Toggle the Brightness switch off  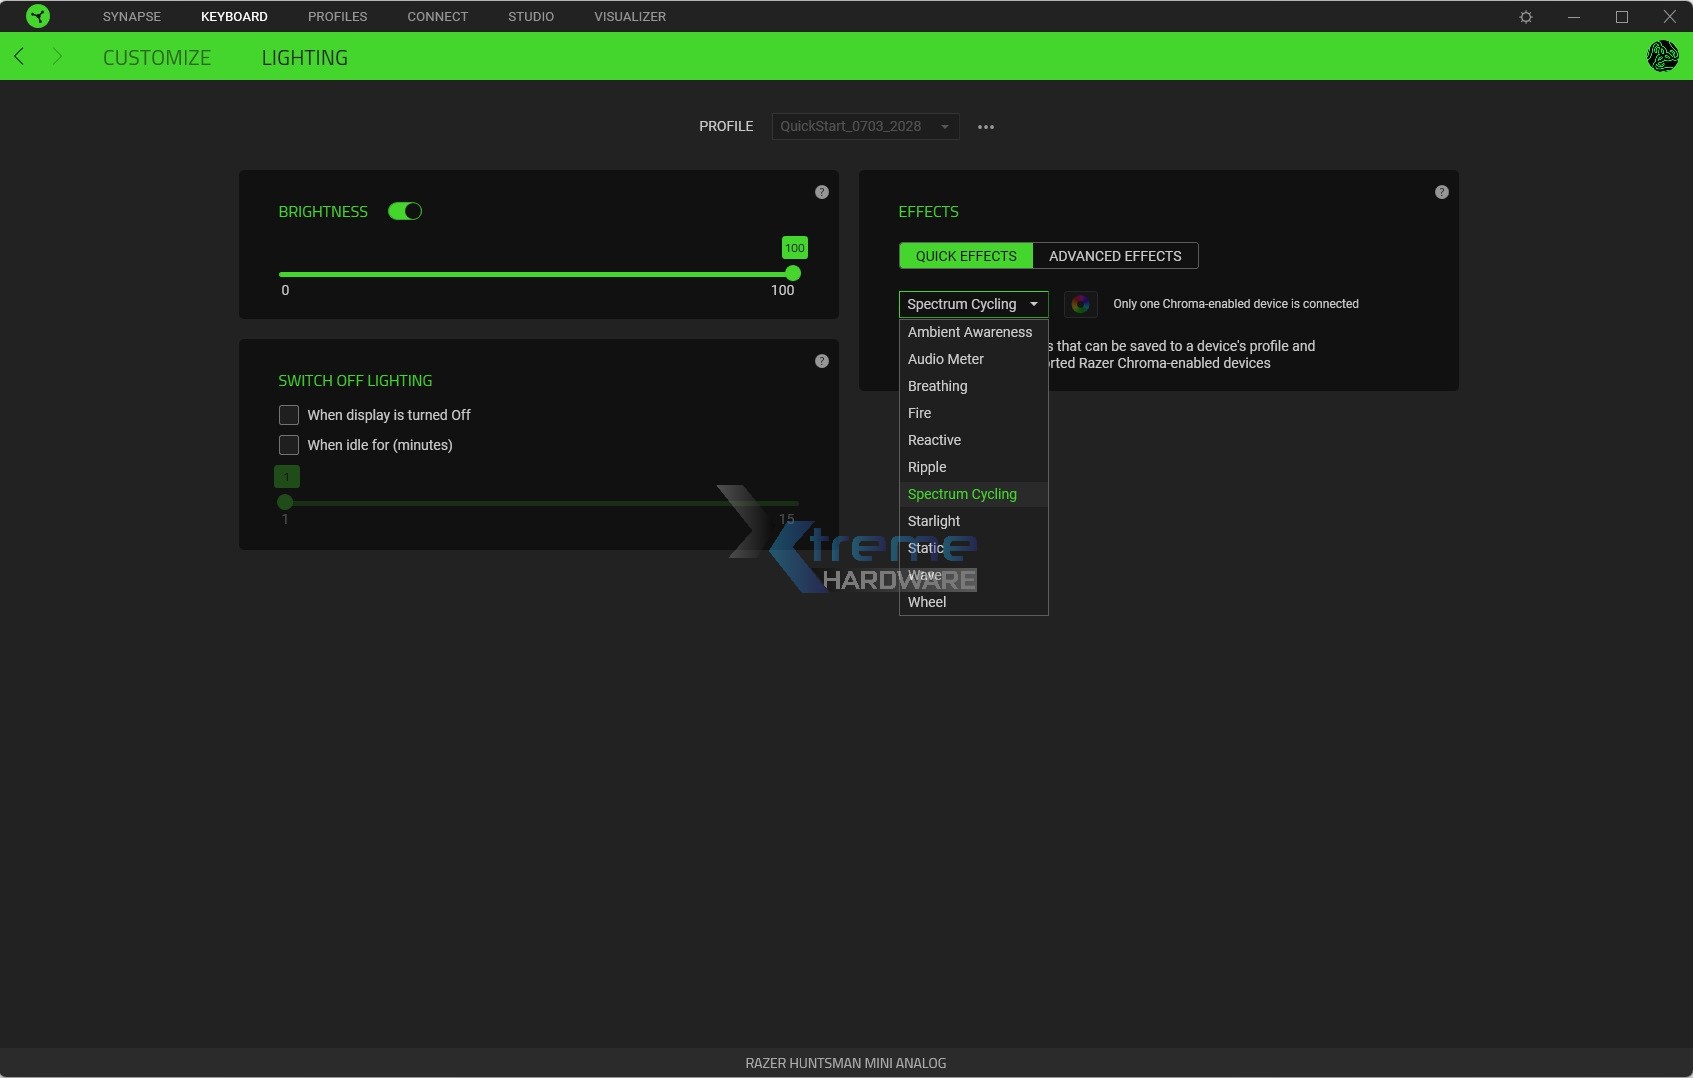(405, 211)
